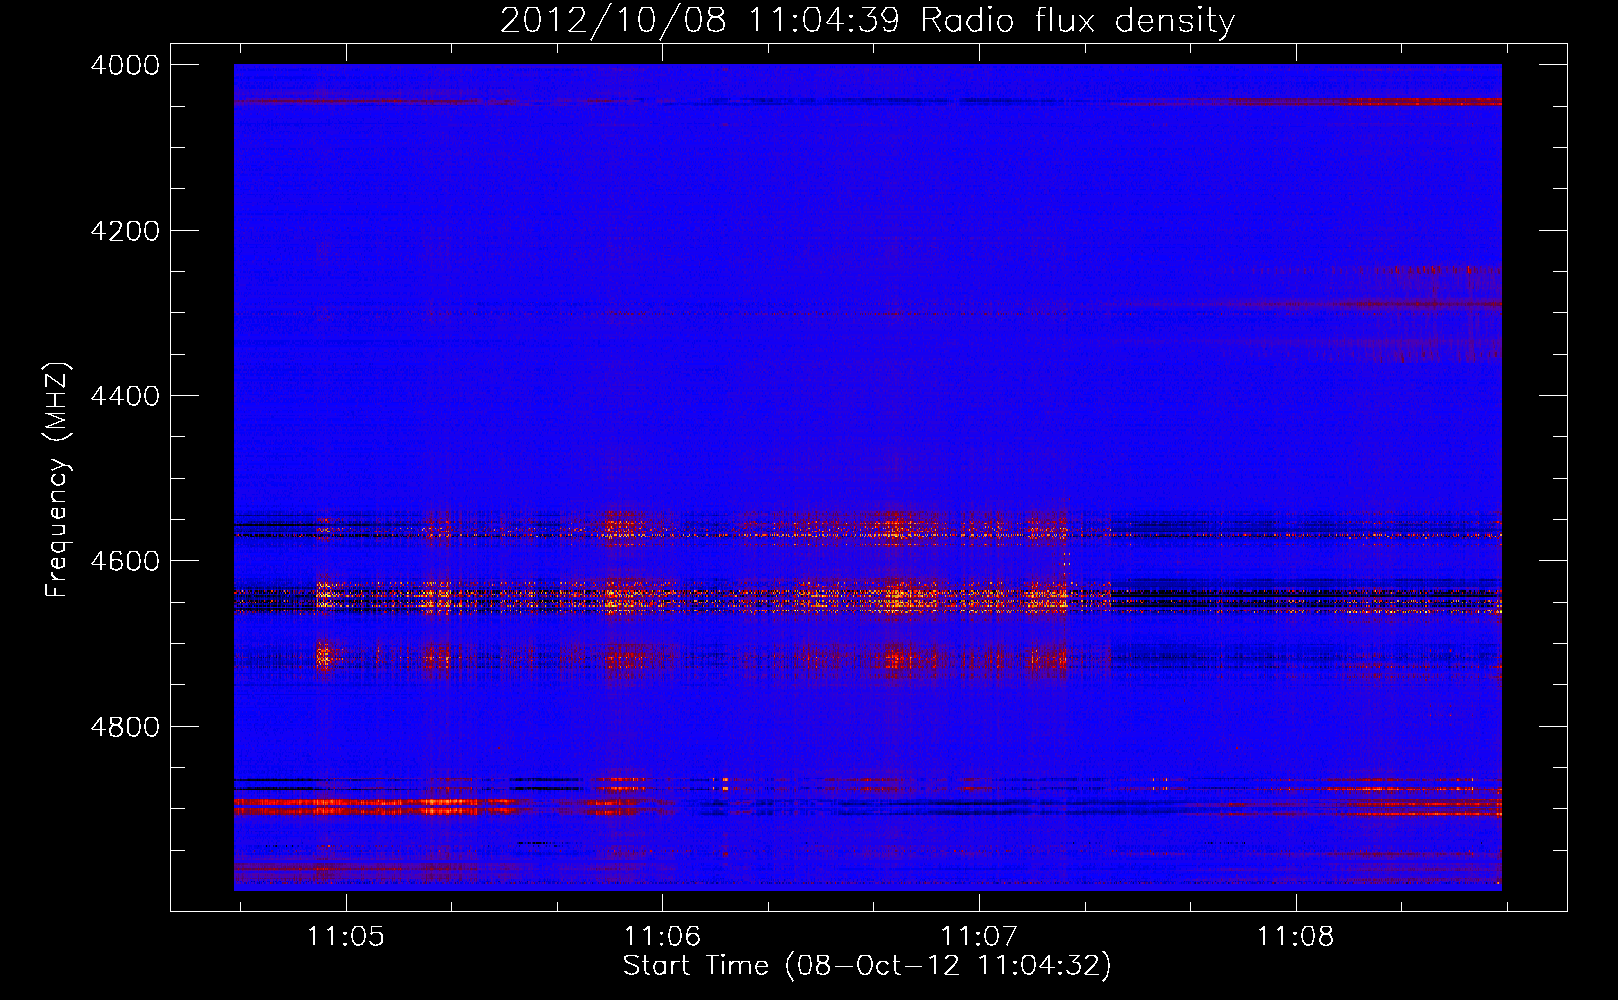1618x1000 pixels.
Task: Select the 4800 frequency axis label
Action: point(125,727)
